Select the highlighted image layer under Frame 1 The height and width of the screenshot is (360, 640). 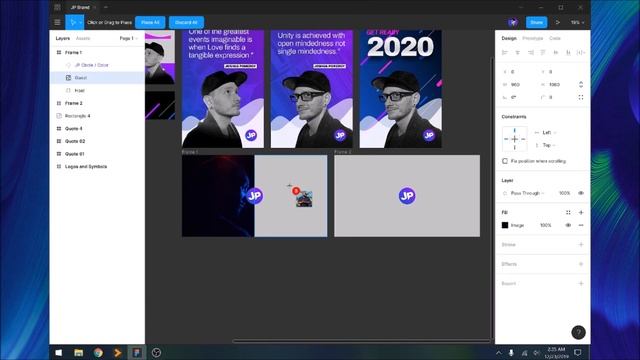point(97,78)
